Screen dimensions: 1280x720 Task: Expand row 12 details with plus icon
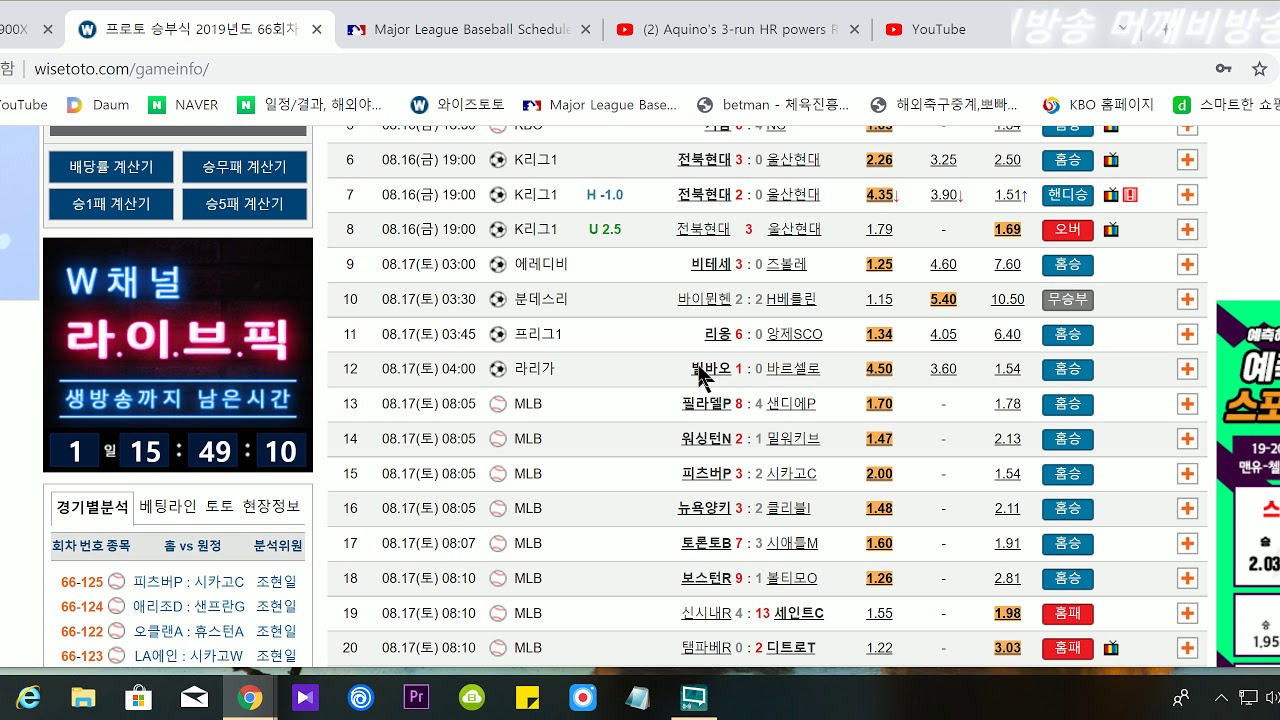1187,369
